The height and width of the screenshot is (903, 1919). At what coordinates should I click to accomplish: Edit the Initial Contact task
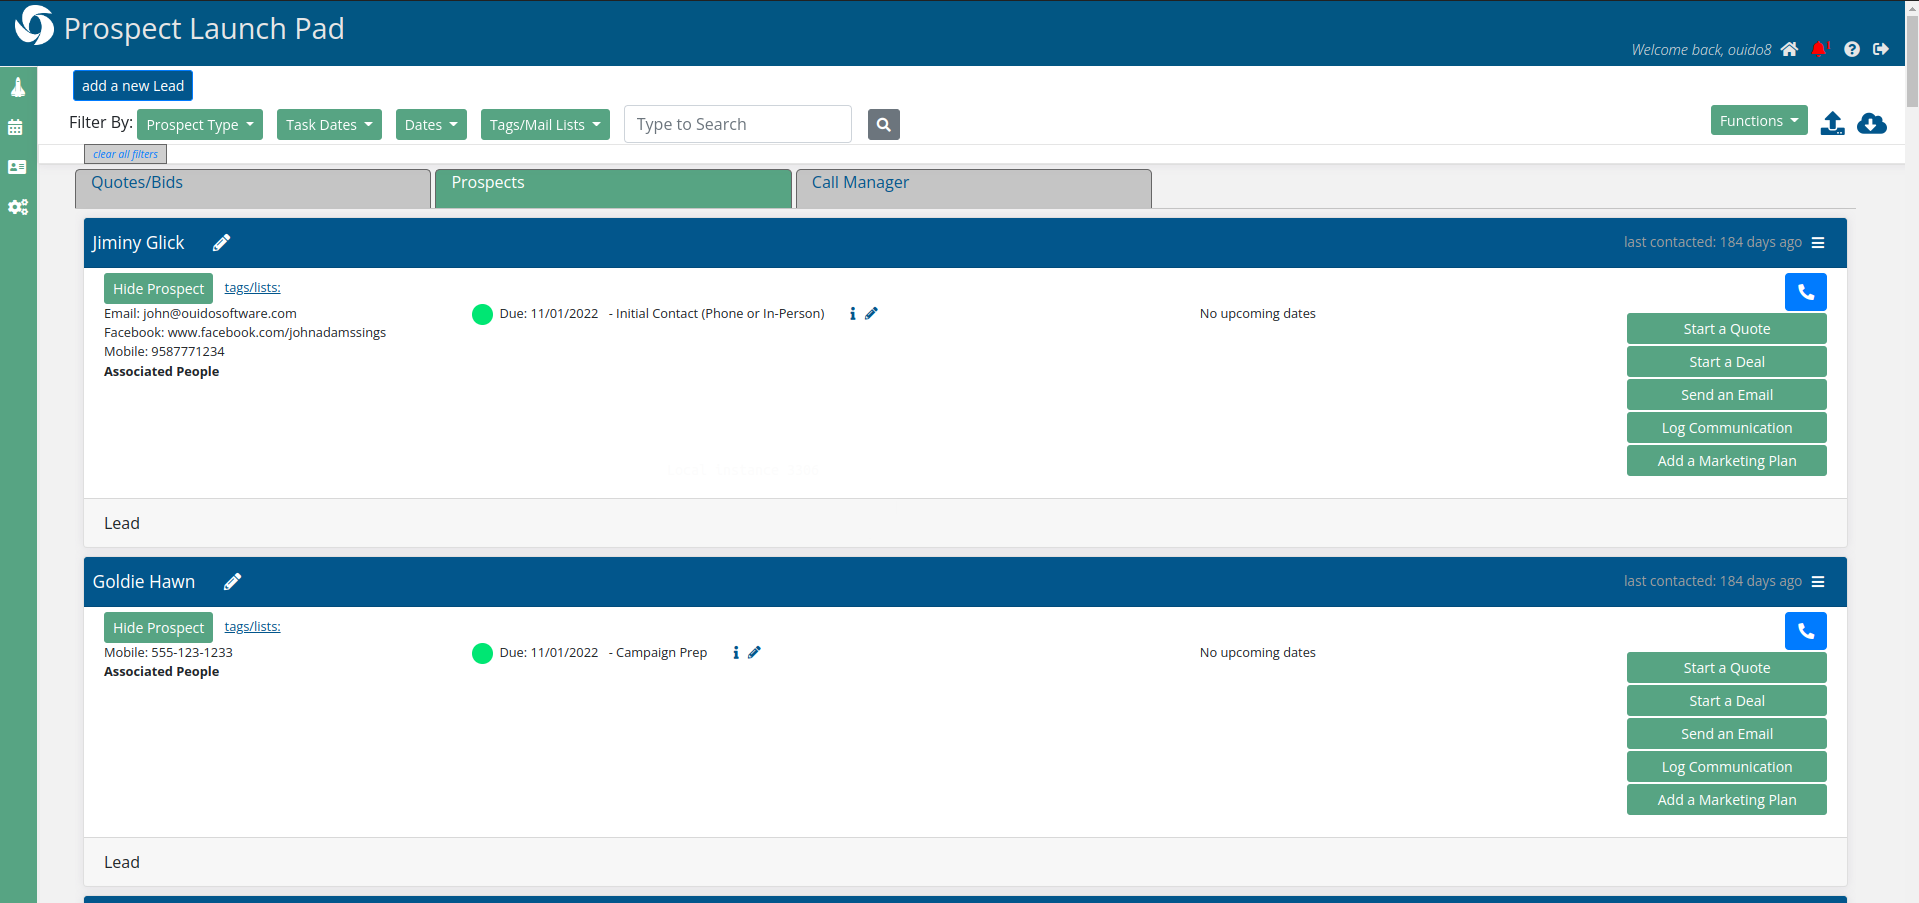(871, 313)
